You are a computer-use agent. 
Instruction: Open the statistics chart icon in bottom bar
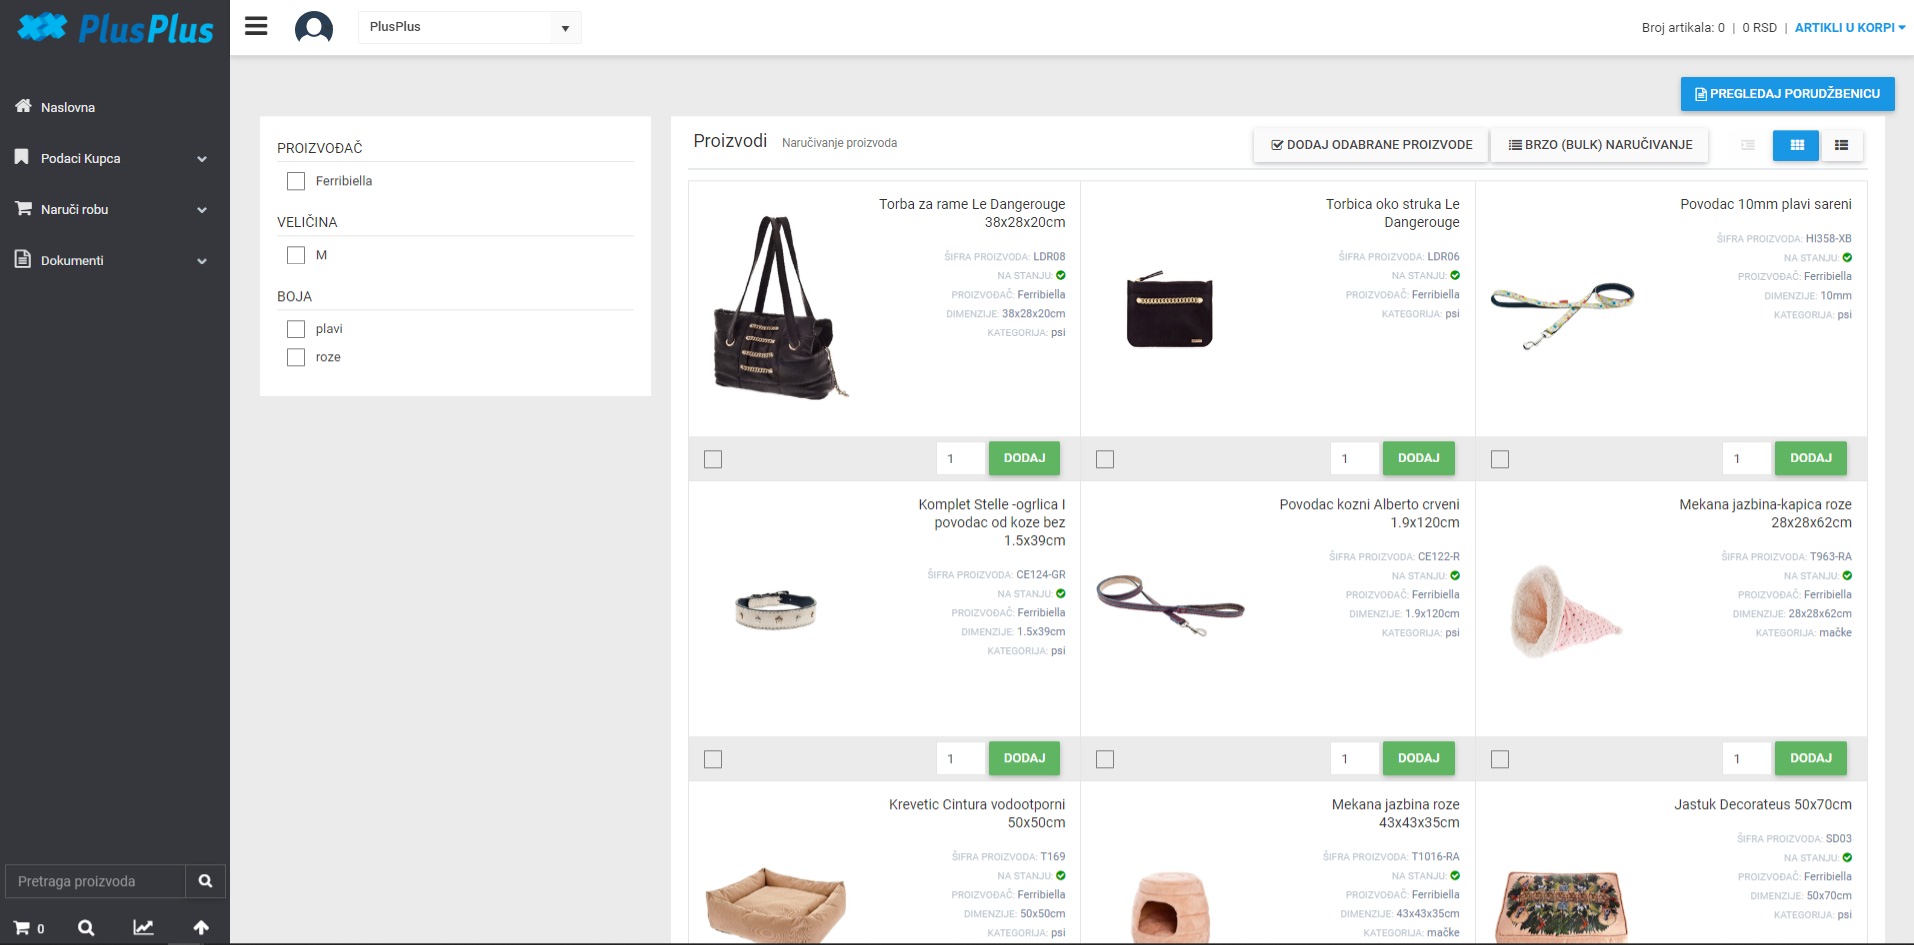coord(143,928)
